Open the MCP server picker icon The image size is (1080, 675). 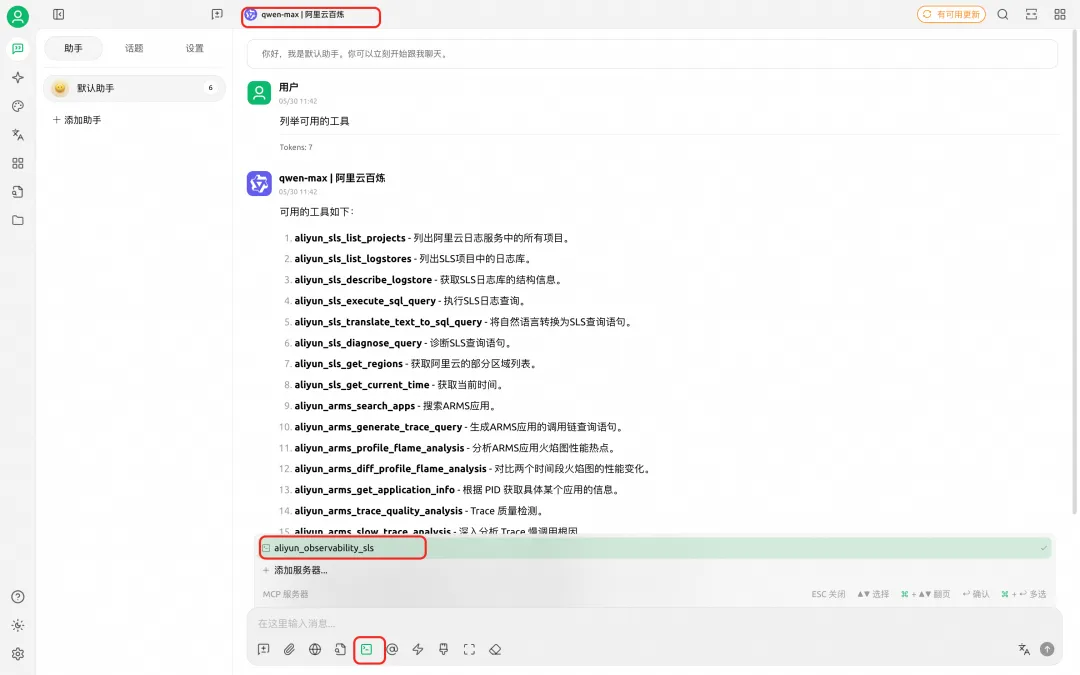point(368,649)
